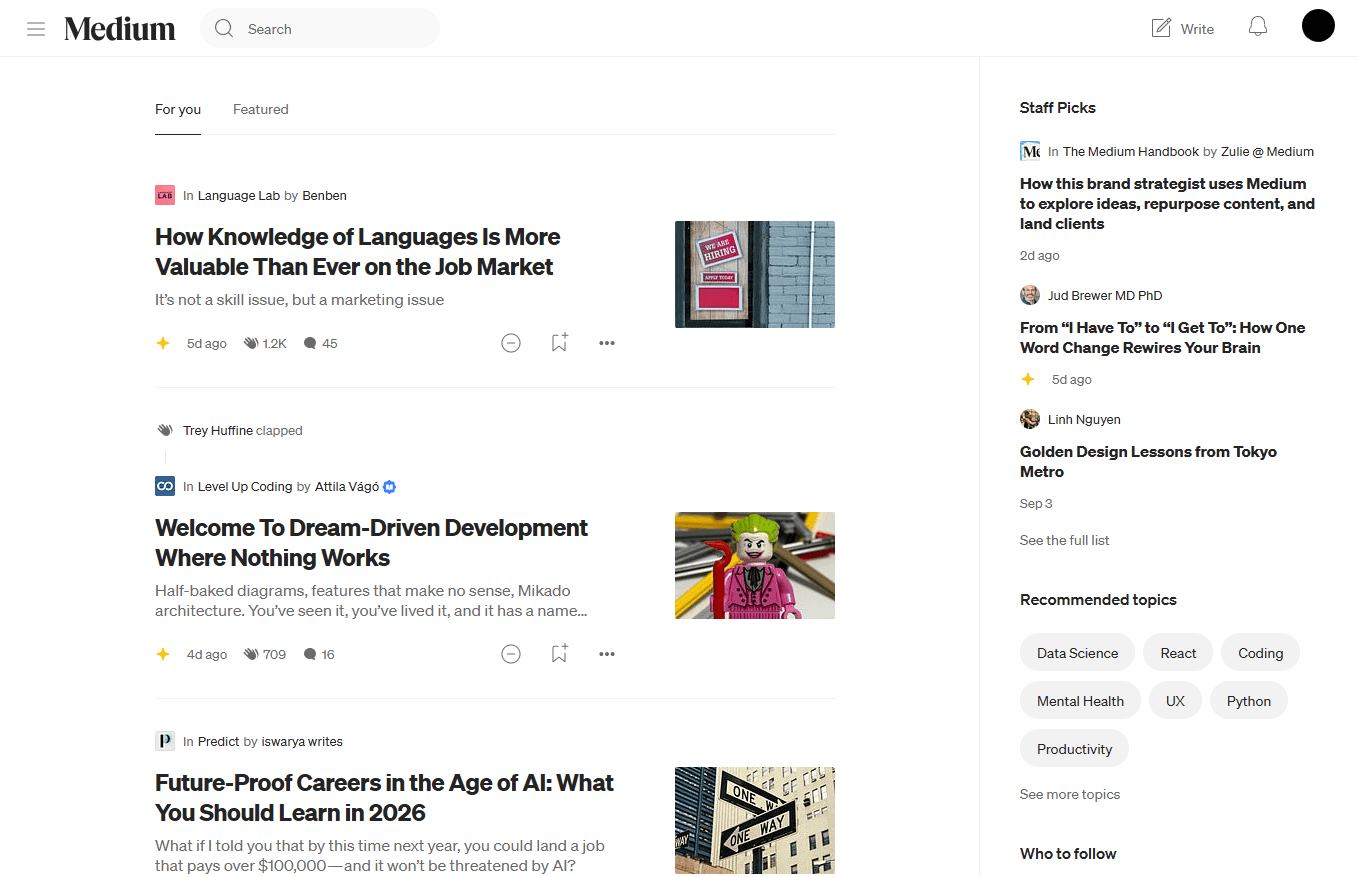1358x877 pixels.
Task: Click the search magnifier icon
Action: coord(224,28)
